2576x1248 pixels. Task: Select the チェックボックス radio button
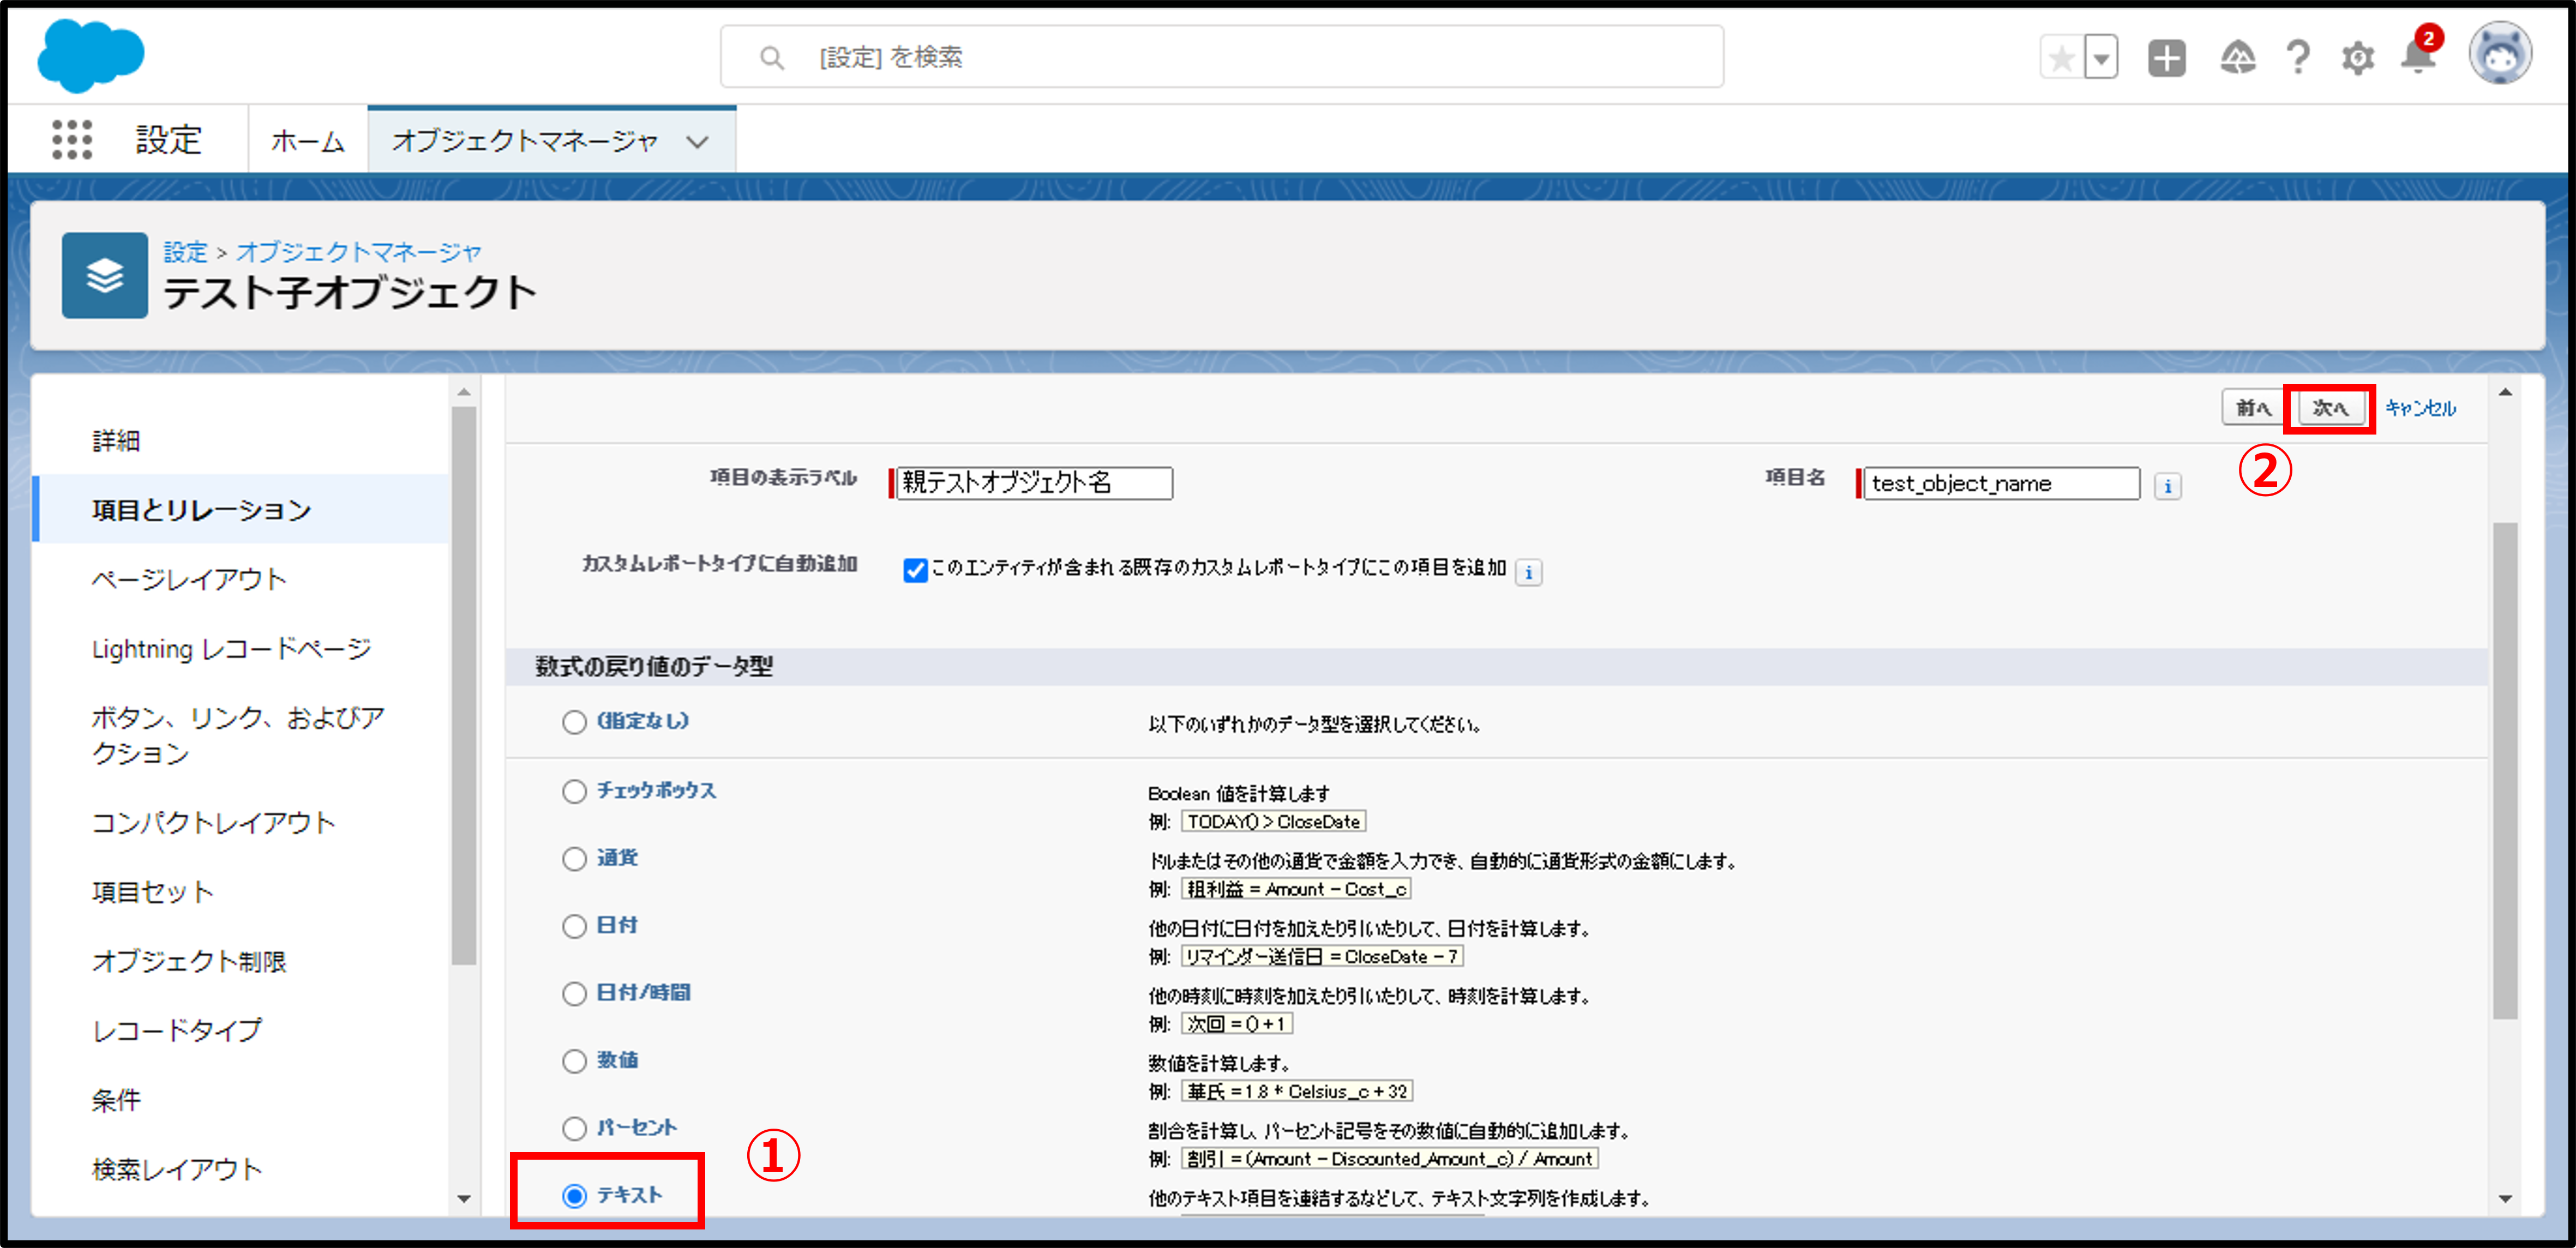pos(574,792)
